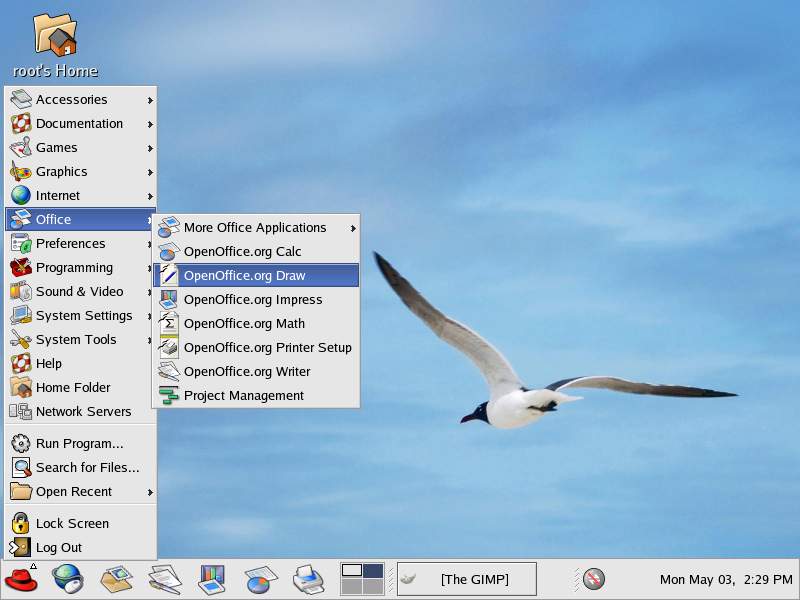Viewport: 800px width, 600px height.
Task: Click the printer icon on the panel
Action: (x=309, y=580)
